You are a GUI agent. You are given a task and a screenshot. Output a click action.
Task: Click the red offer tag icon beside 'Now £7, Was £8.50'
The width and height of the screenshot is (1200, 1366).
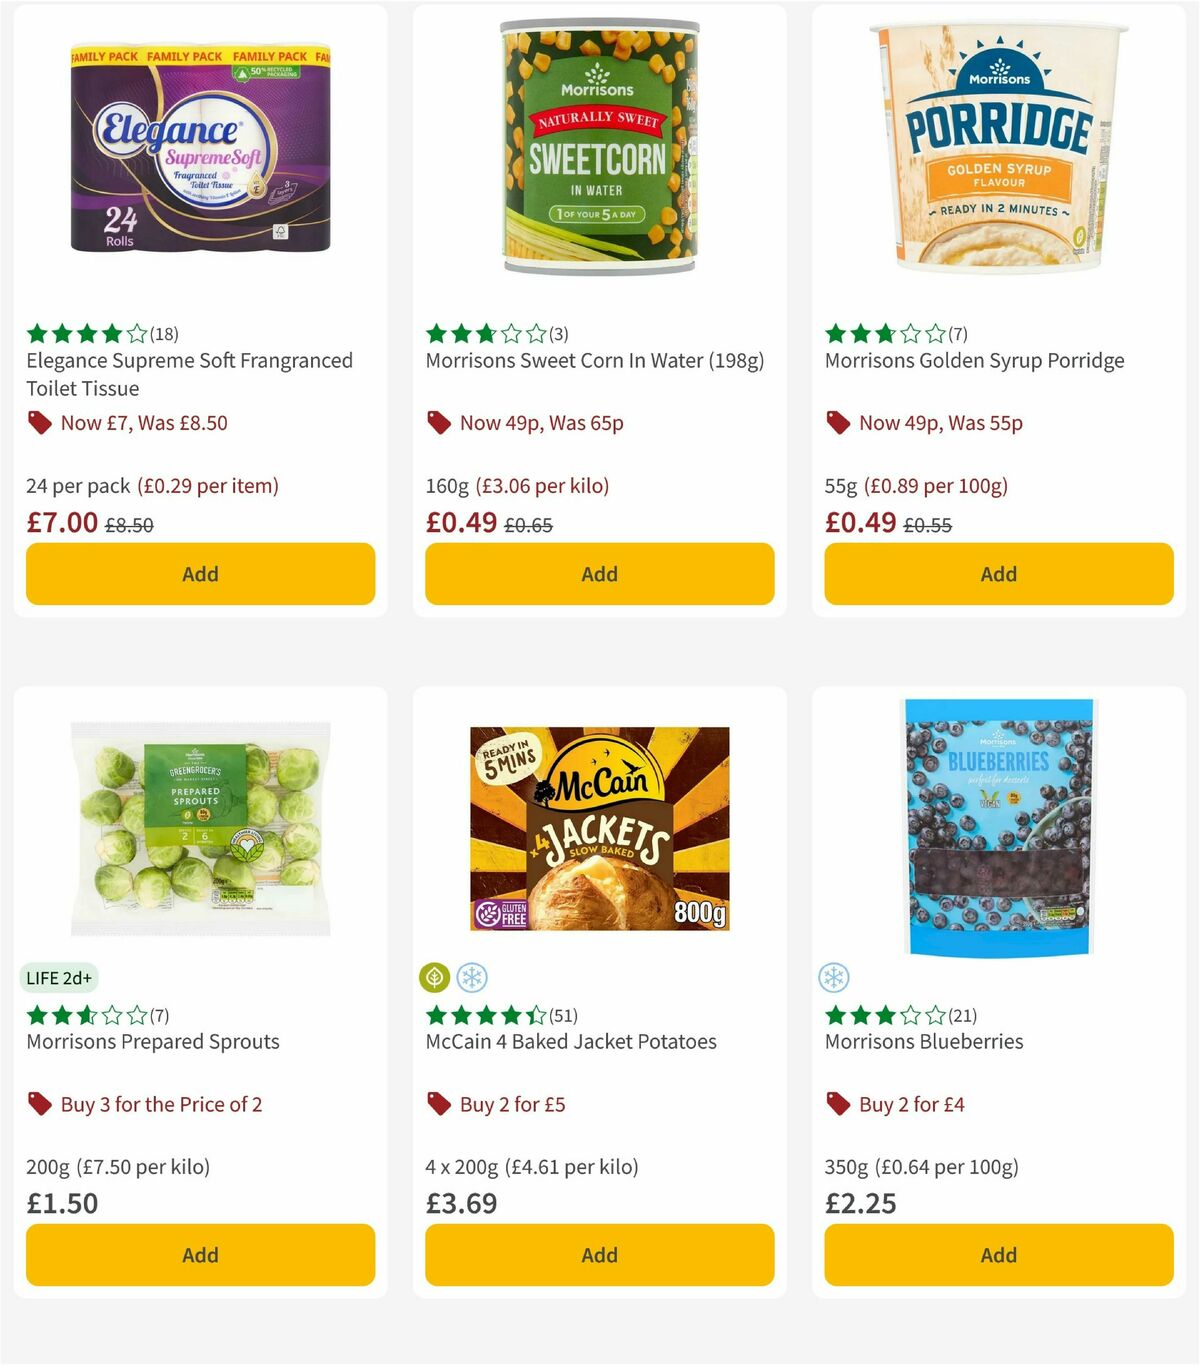(x=39, y=423)
